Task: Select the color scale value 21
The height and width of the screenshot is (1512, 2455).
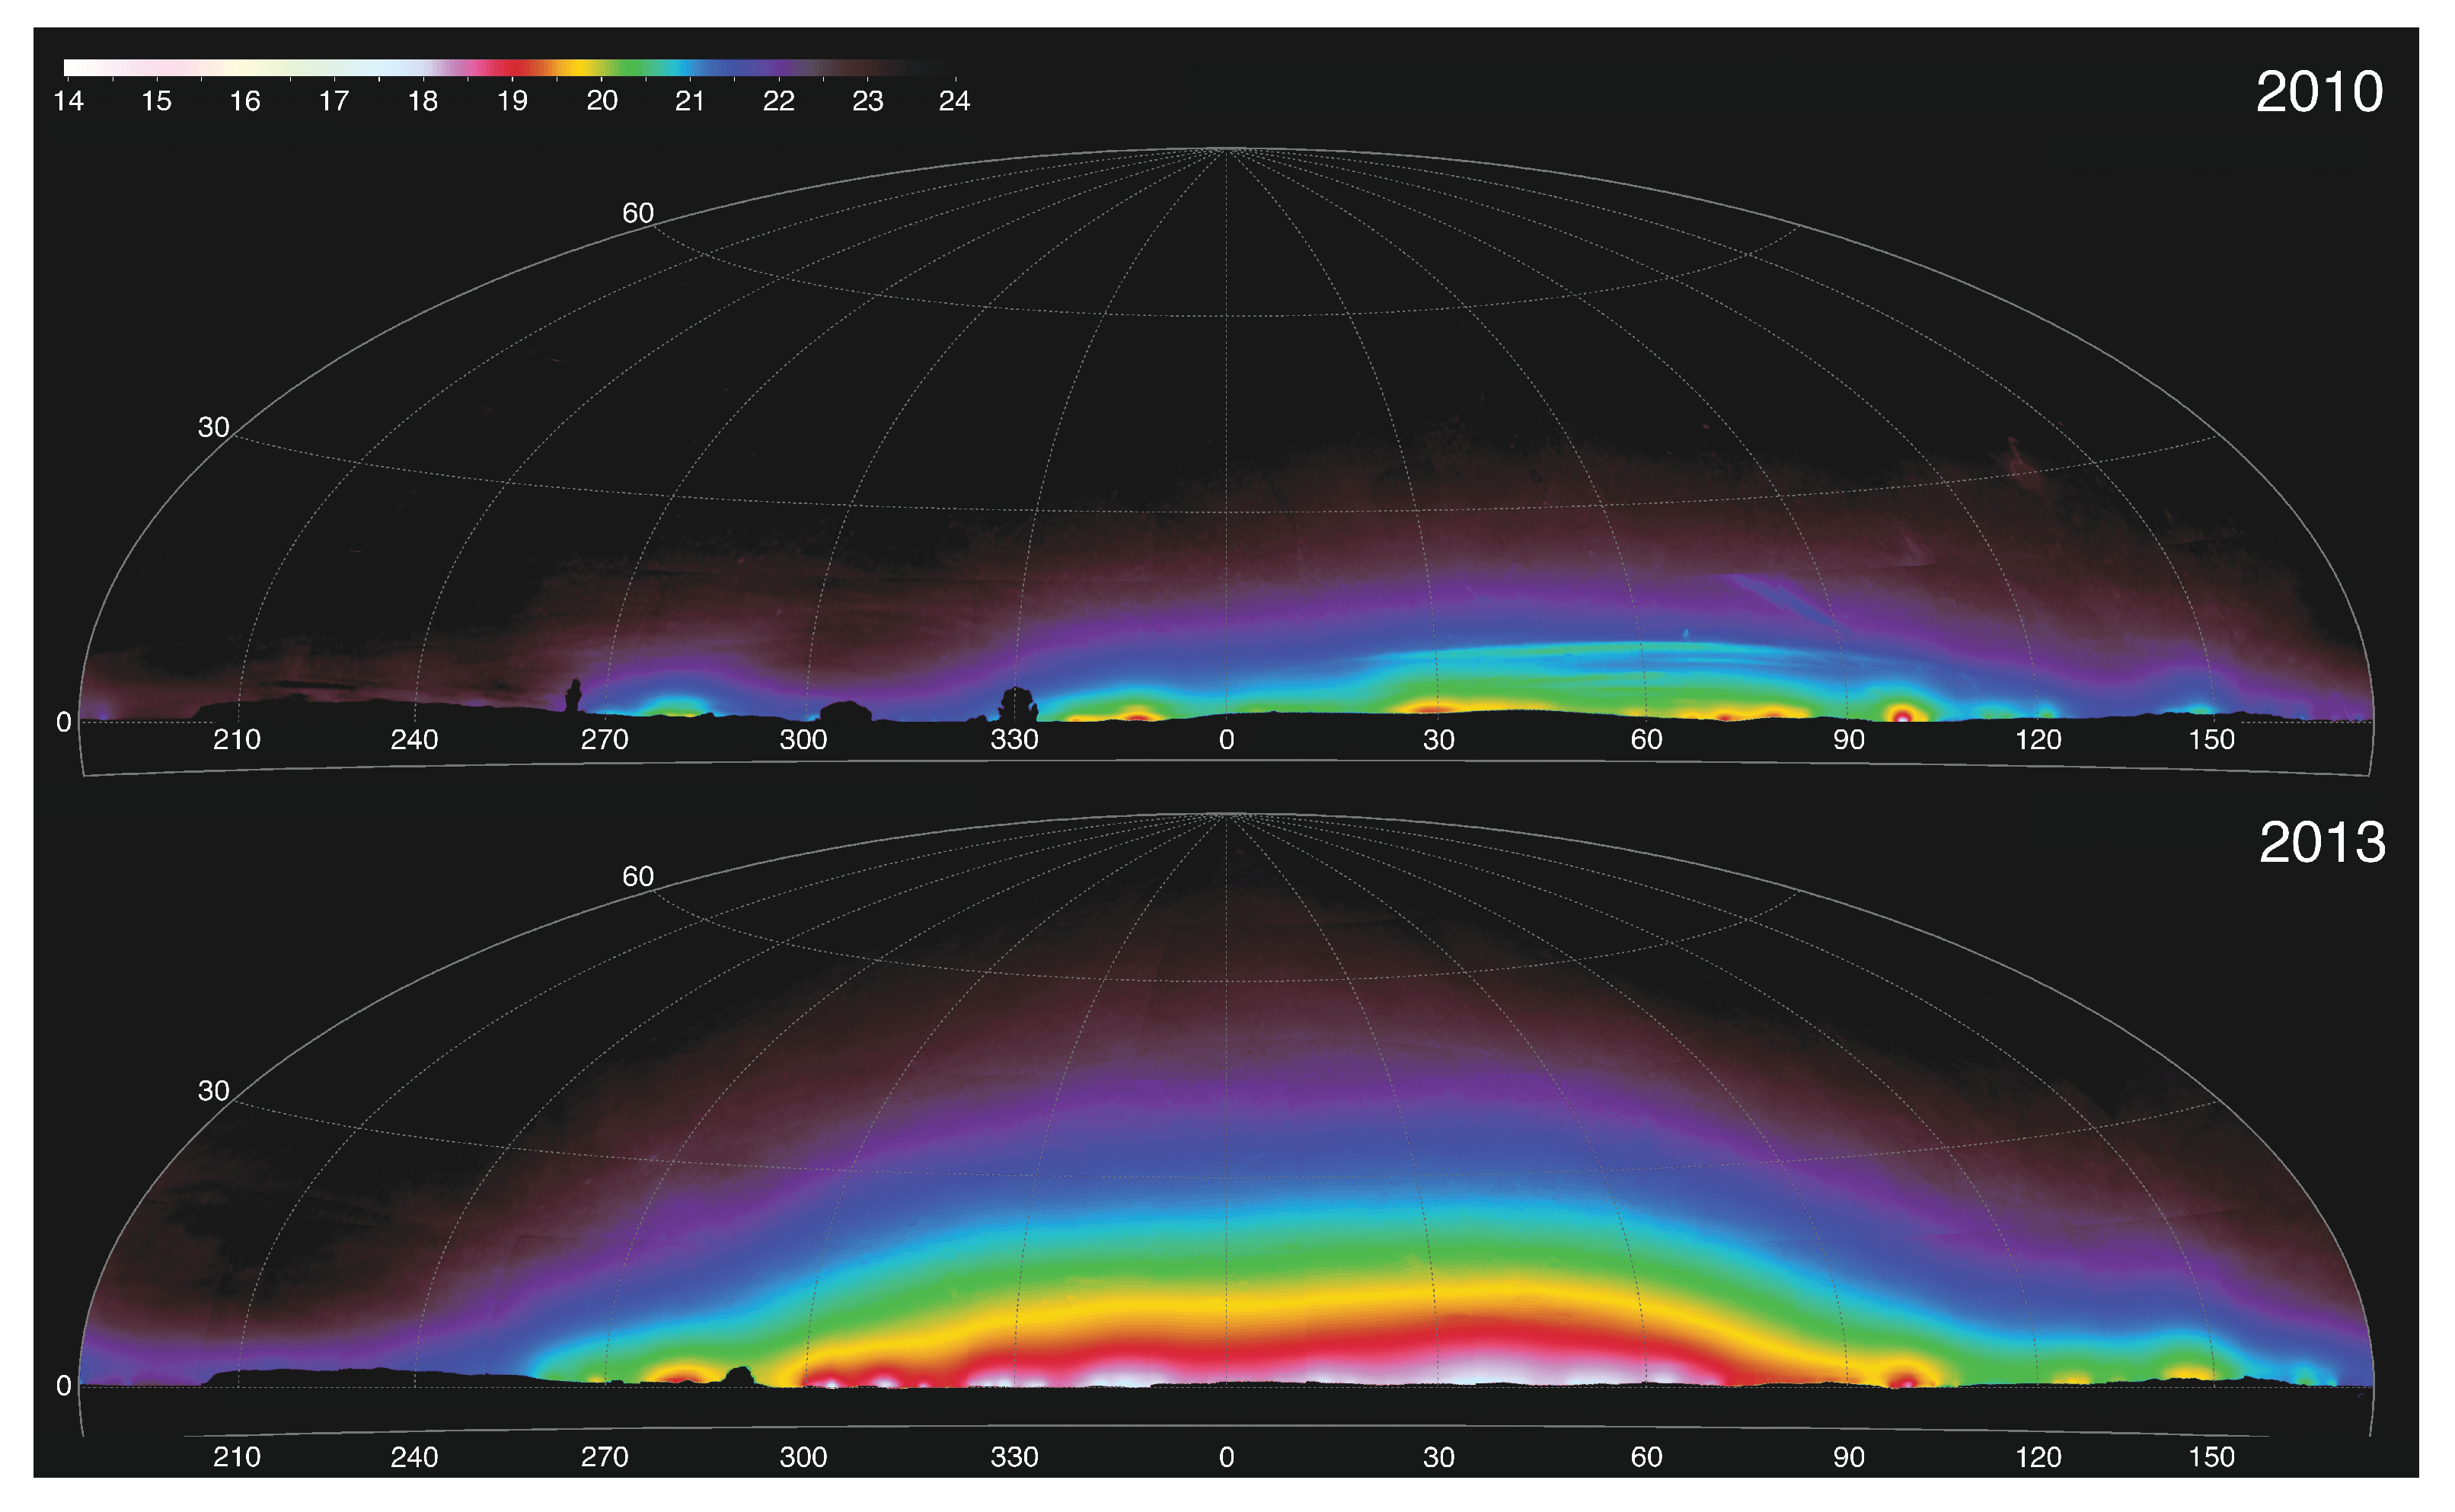Action: pyautogui.click(x=690, y=101)
